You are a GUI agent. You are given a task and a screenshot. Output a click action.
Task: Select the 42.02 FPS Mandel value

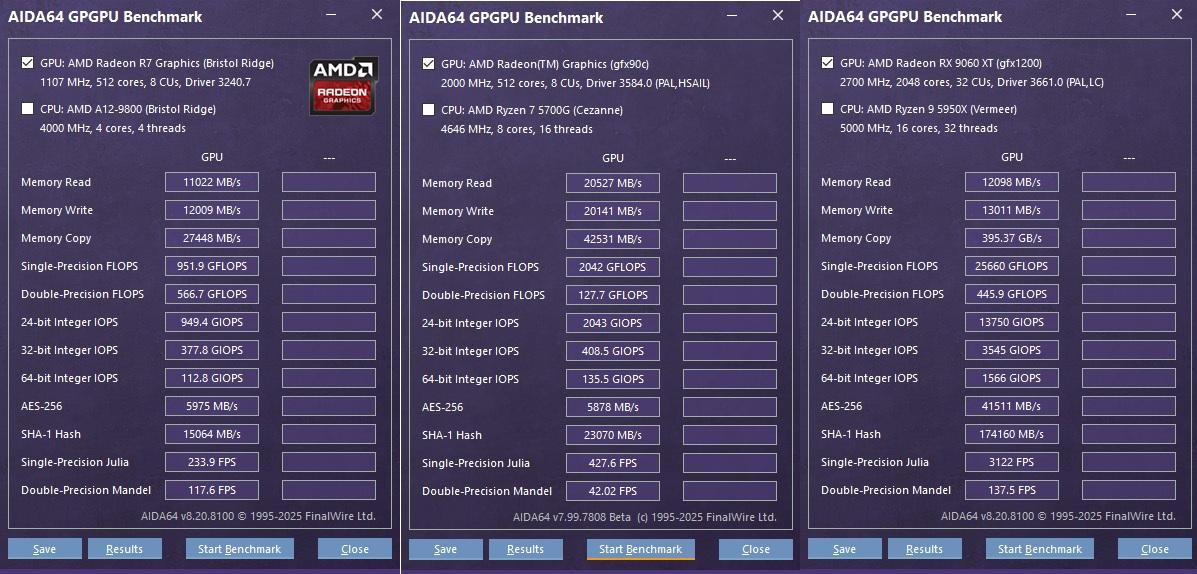(x=613, y=491)
